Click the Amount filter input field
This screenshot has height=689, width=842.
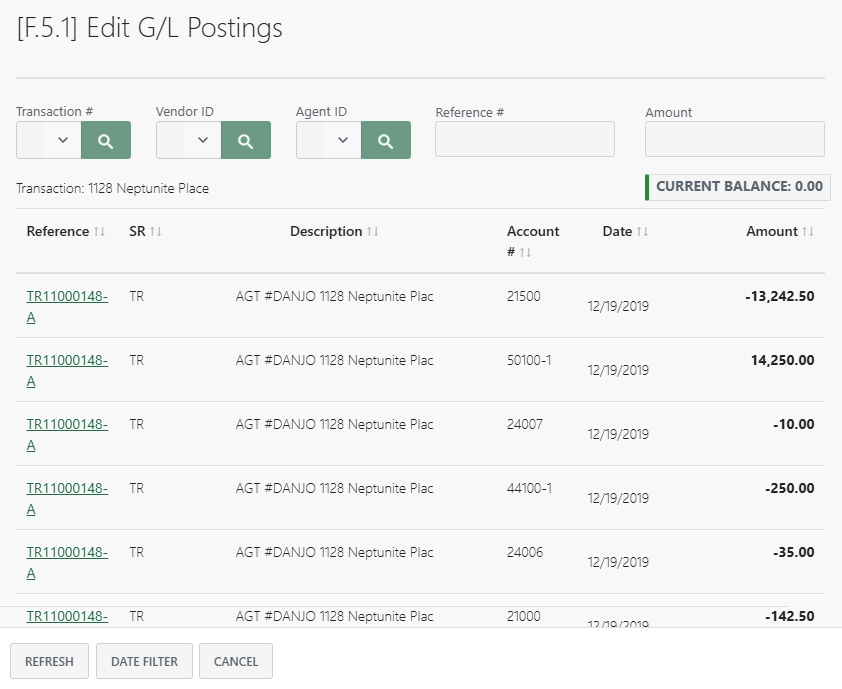[734, 139]
